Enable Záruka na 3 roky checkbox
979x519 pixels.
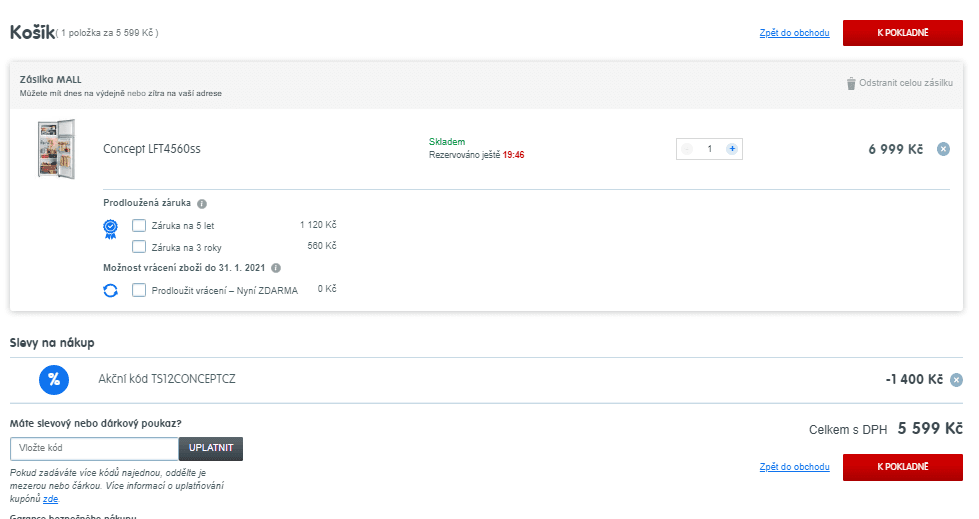click(139, 247)
